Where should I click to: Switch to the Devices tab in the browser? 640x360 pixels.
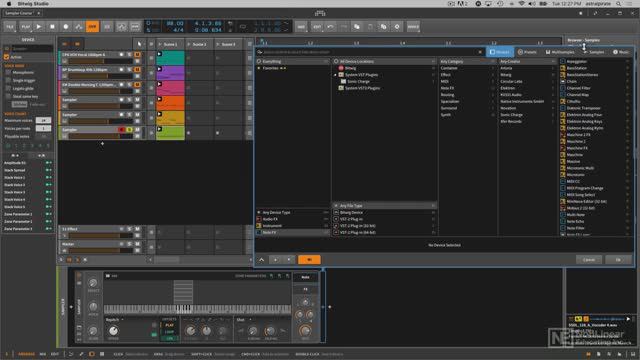click(500, 52)
